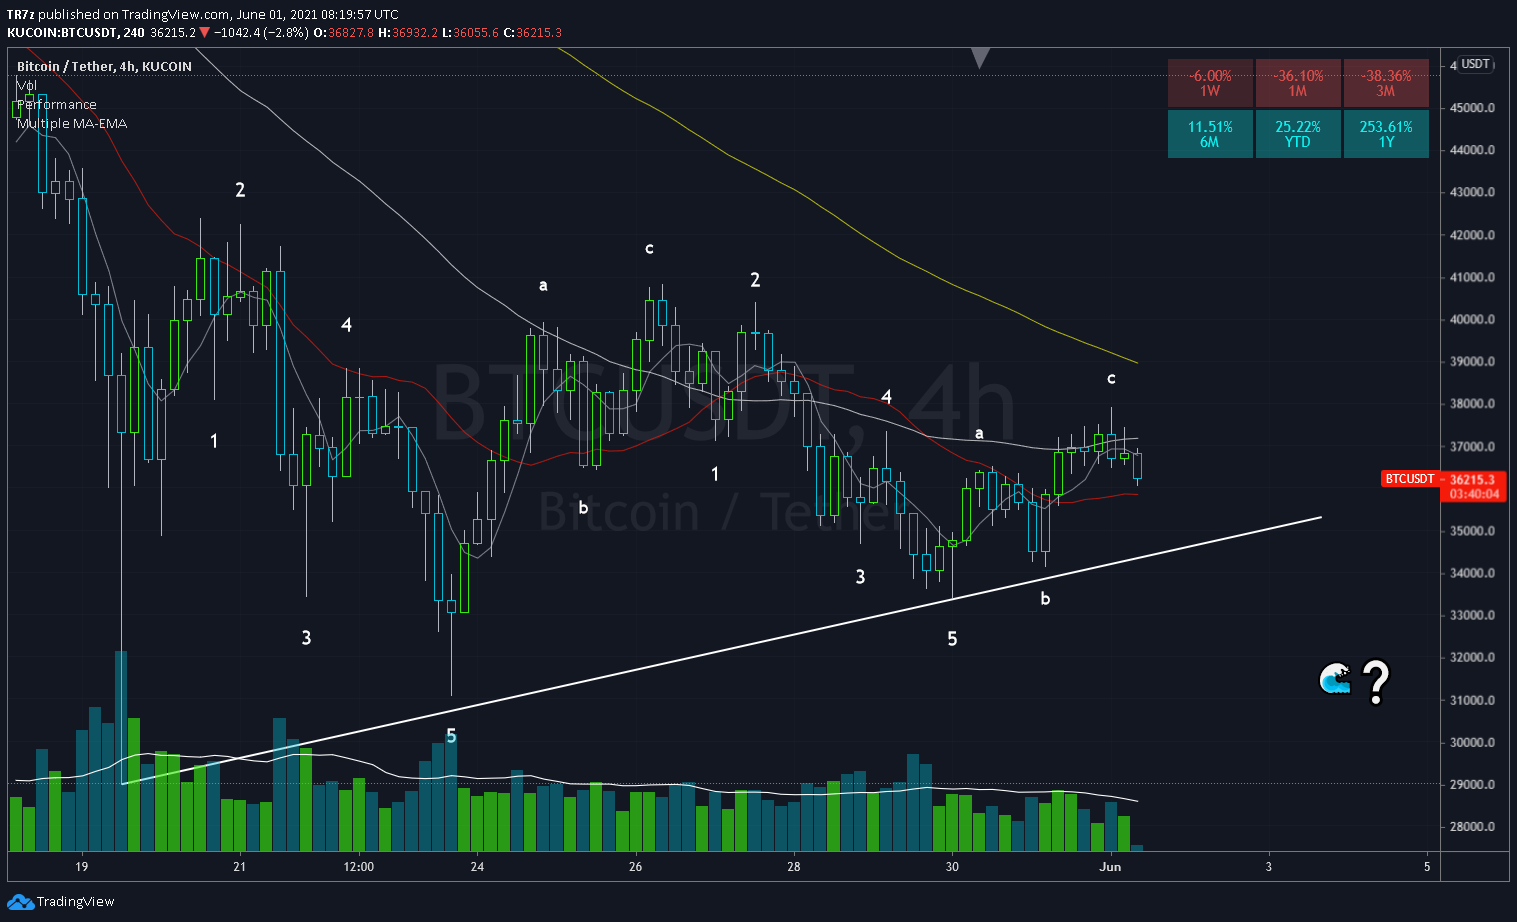
Task: Click the 33000.0 price axis label
Action: click(1473, 616)
